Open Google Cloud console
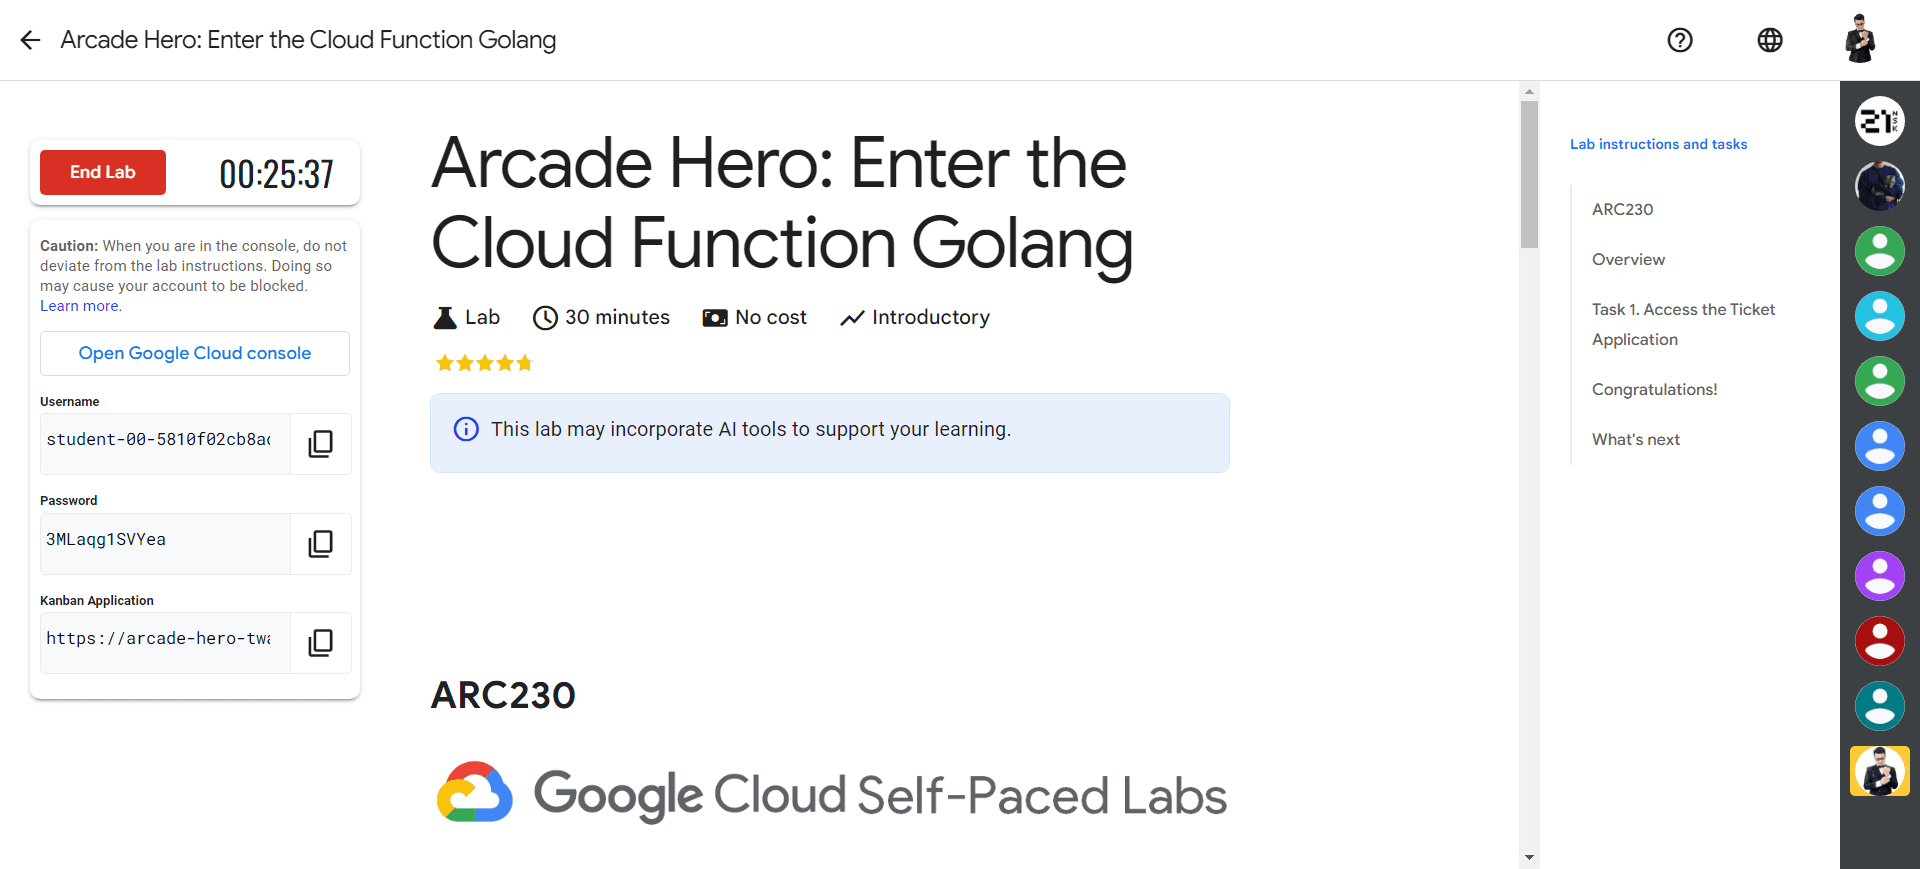 click(195, 353)
